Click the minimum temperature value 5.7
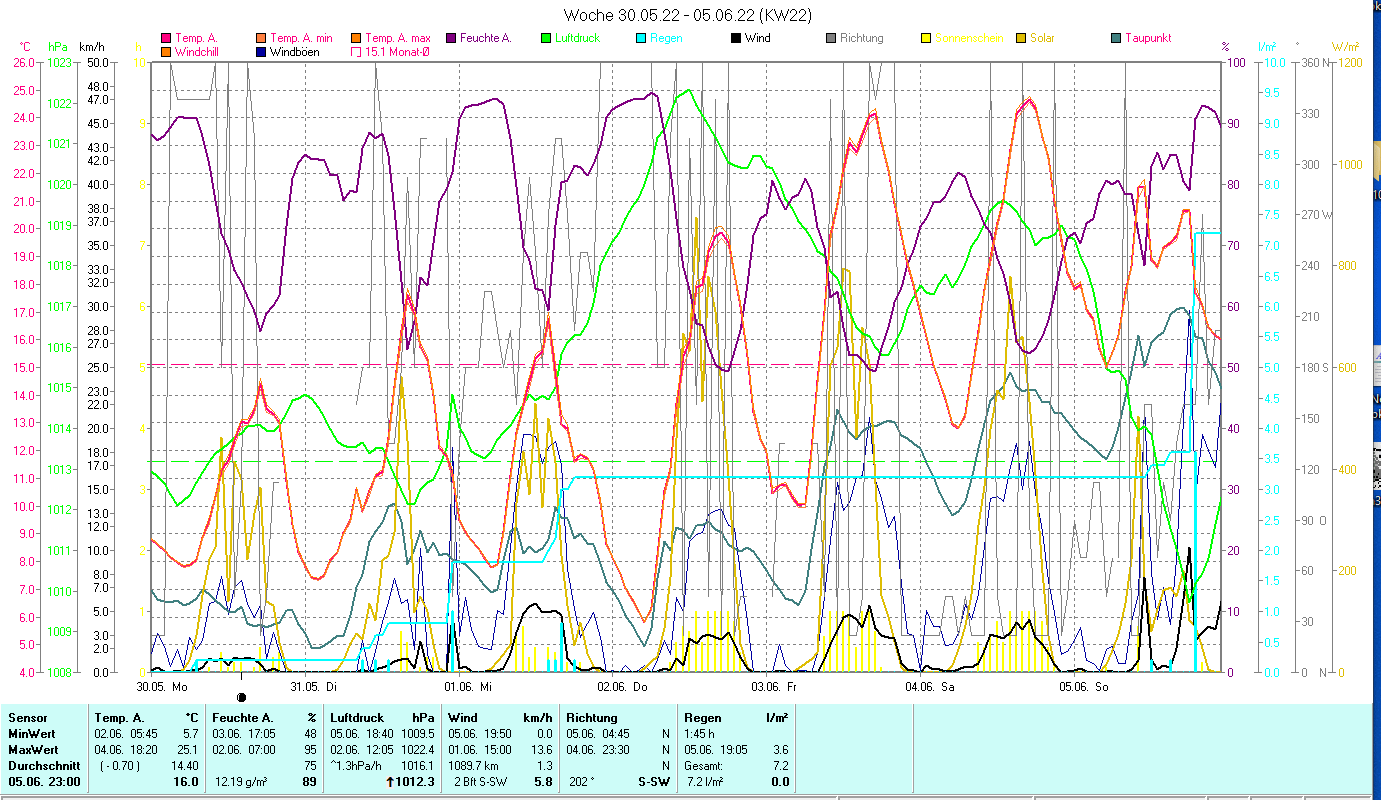This screenshot has width=1381, height=800. 190,734
